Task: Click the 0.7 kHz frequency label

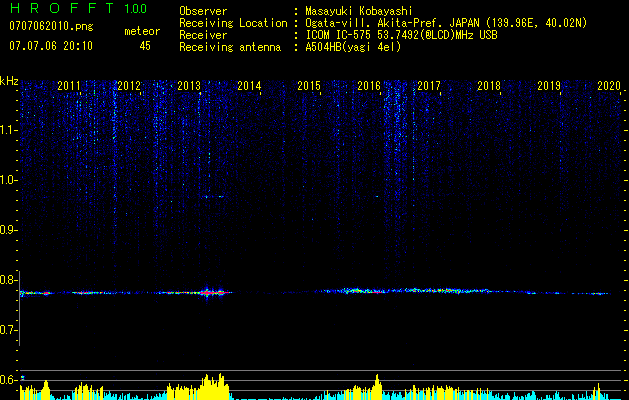Action: (x=8, y=330)
